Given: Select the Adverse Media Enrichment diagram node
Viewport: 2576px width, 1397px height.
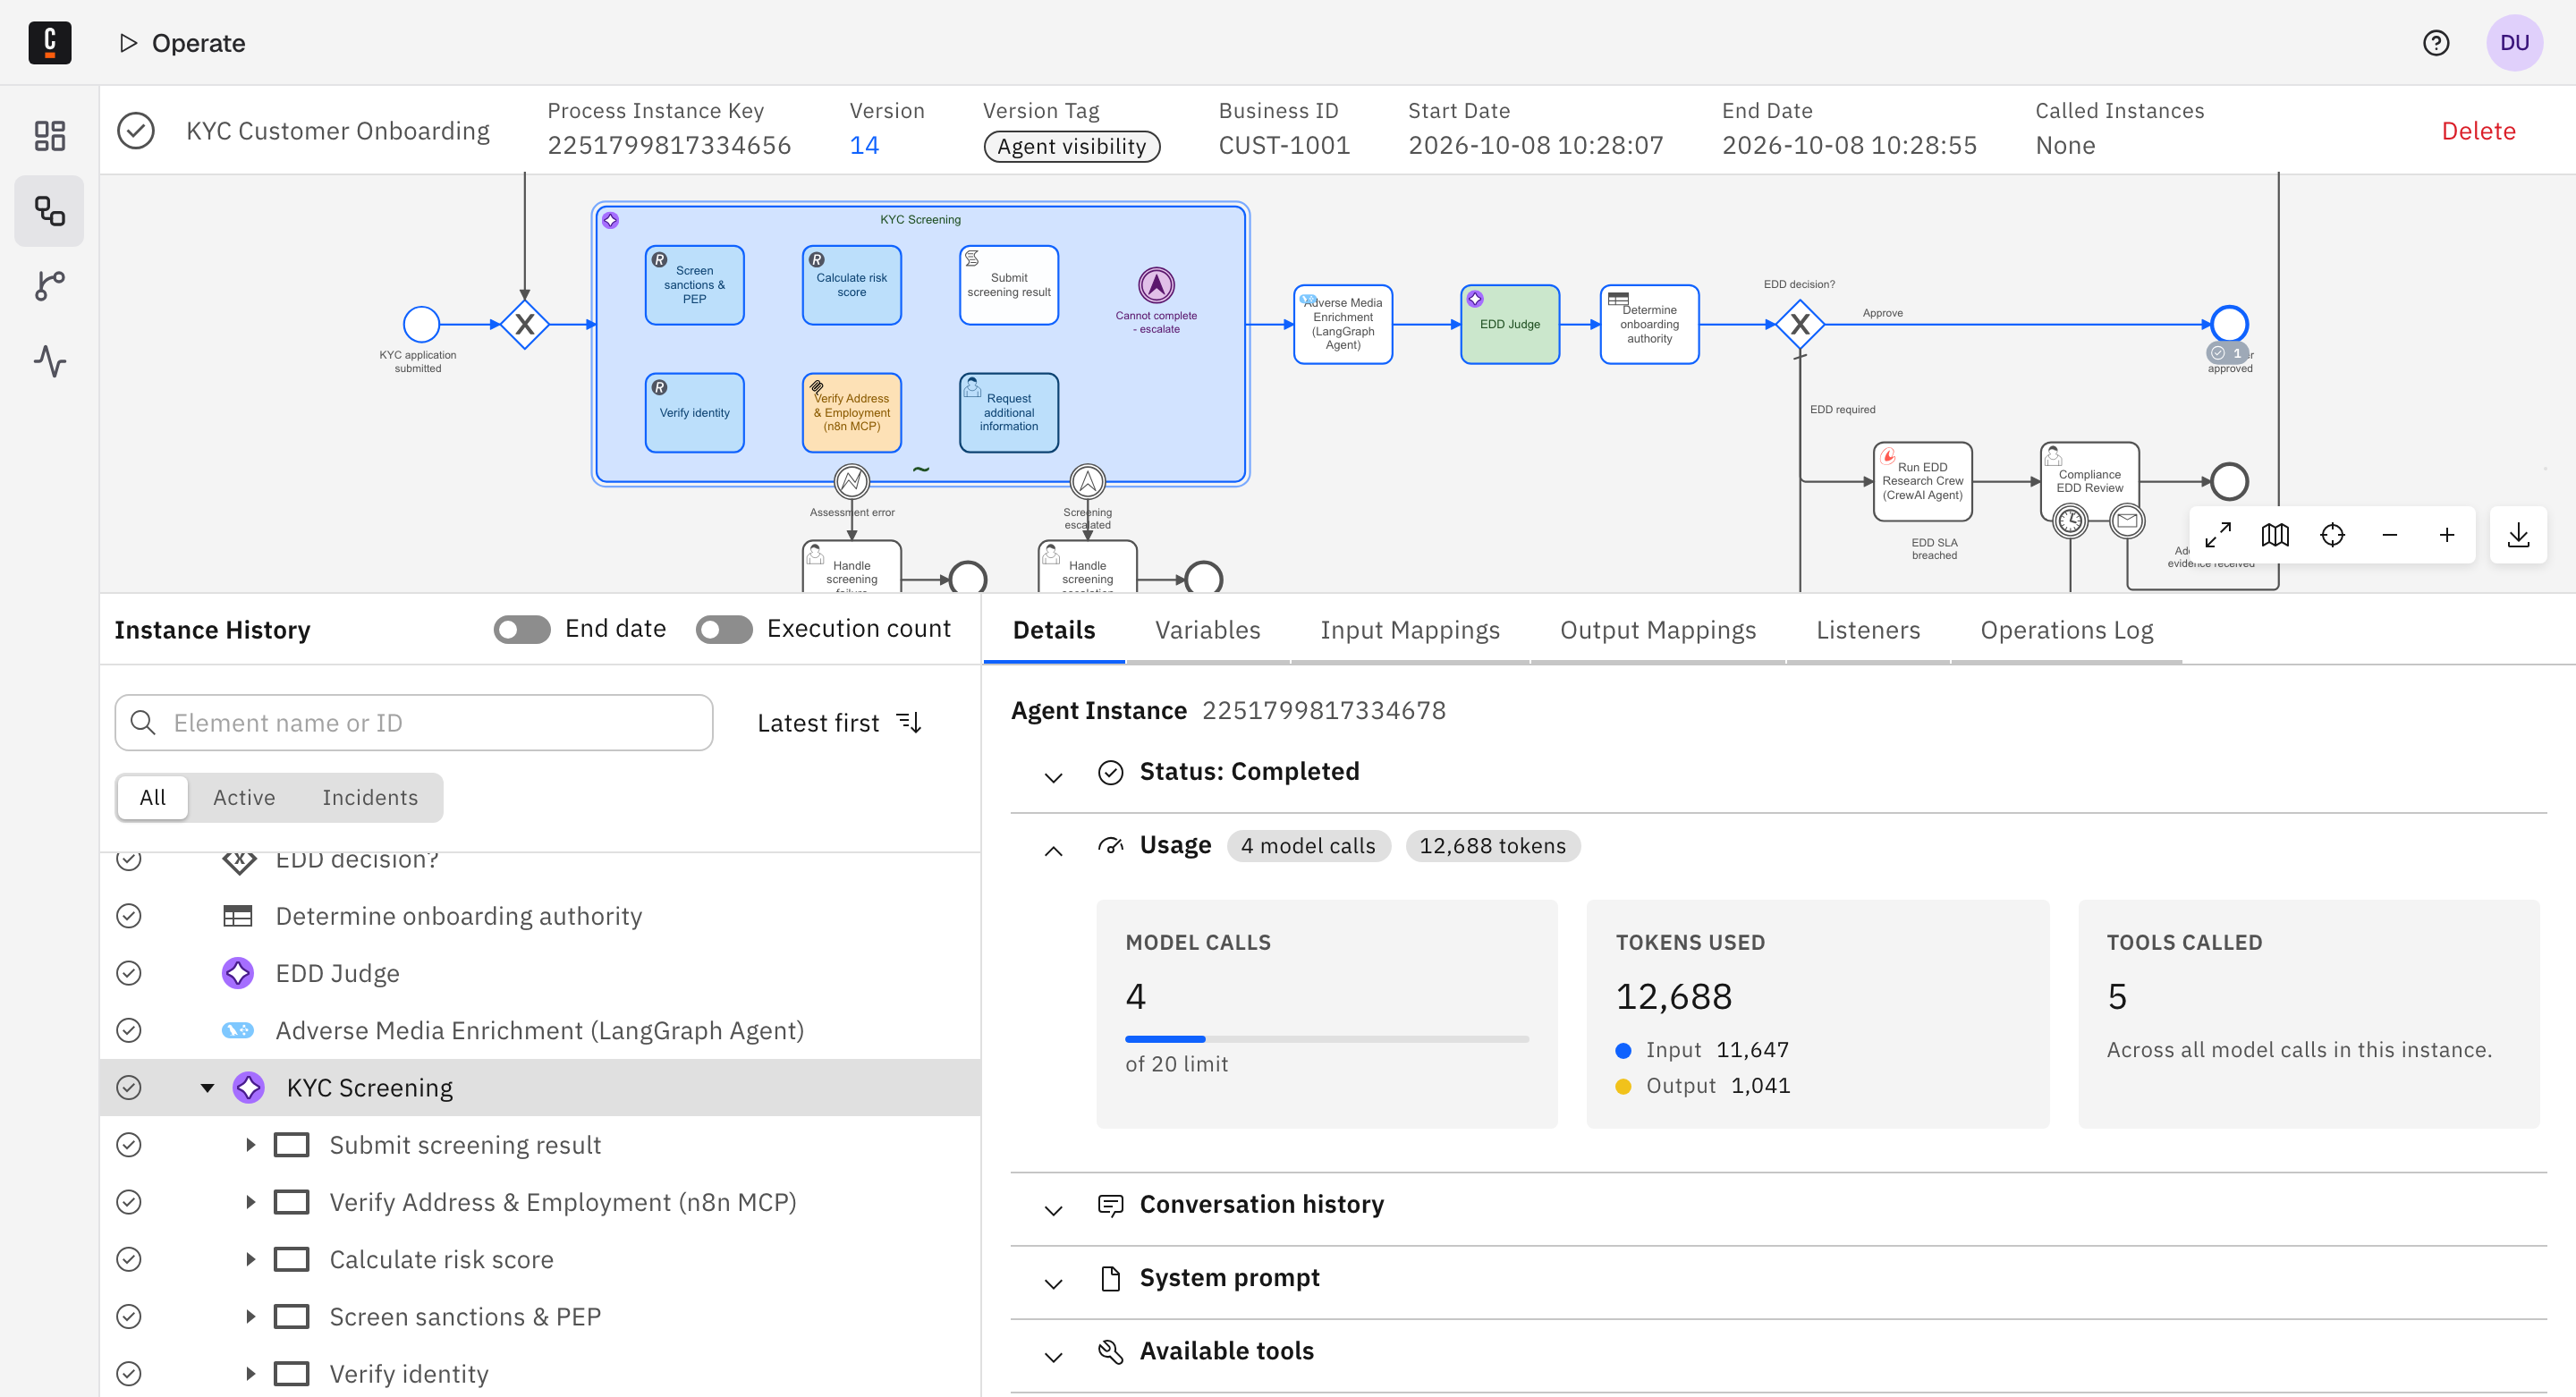Looking at the screenshot, I should click(1342, 324).
